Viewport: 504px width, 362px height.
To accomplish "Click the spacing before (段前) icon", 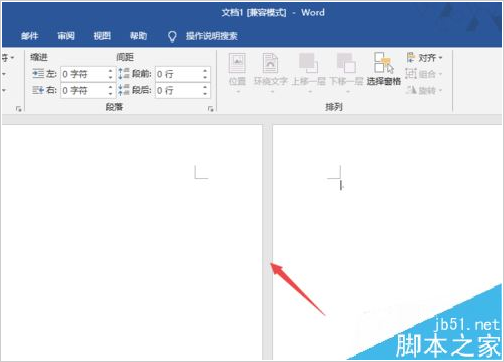I will (x=124, y=74).
